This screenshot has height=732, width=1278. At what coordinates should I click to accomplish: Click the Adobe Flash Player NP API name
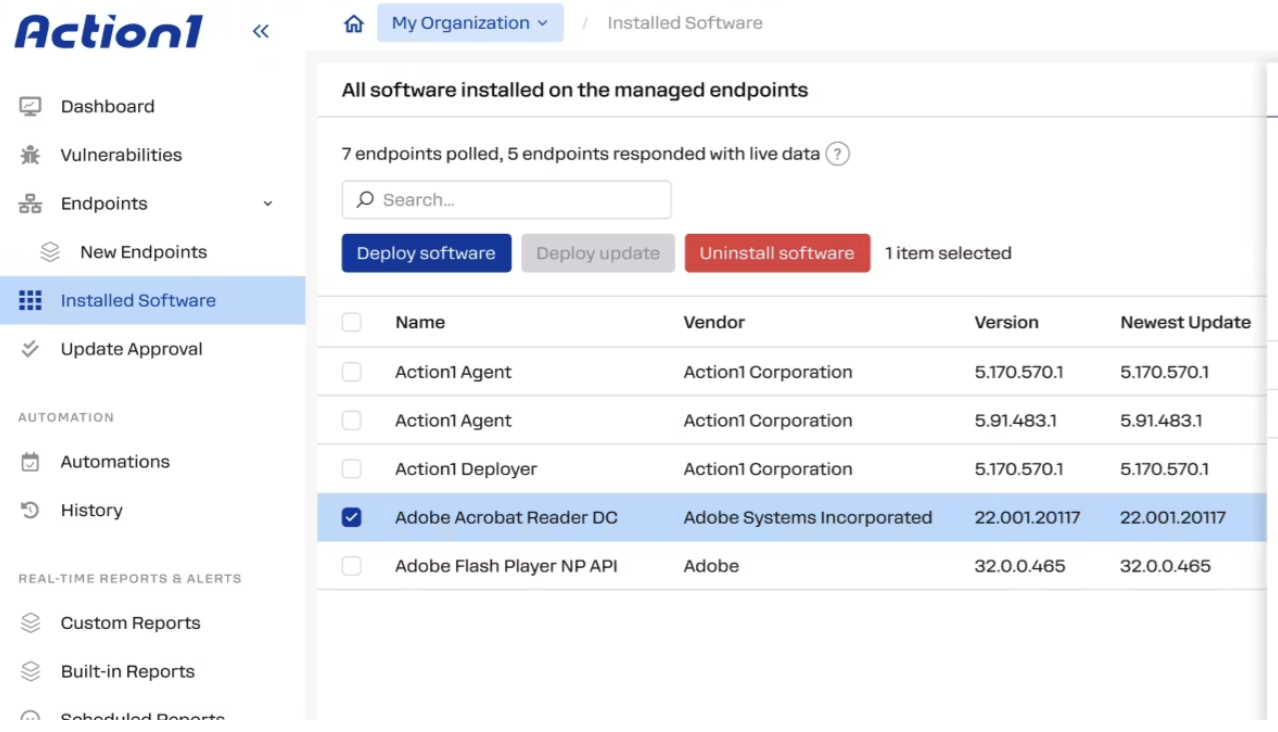pos(506,566)
